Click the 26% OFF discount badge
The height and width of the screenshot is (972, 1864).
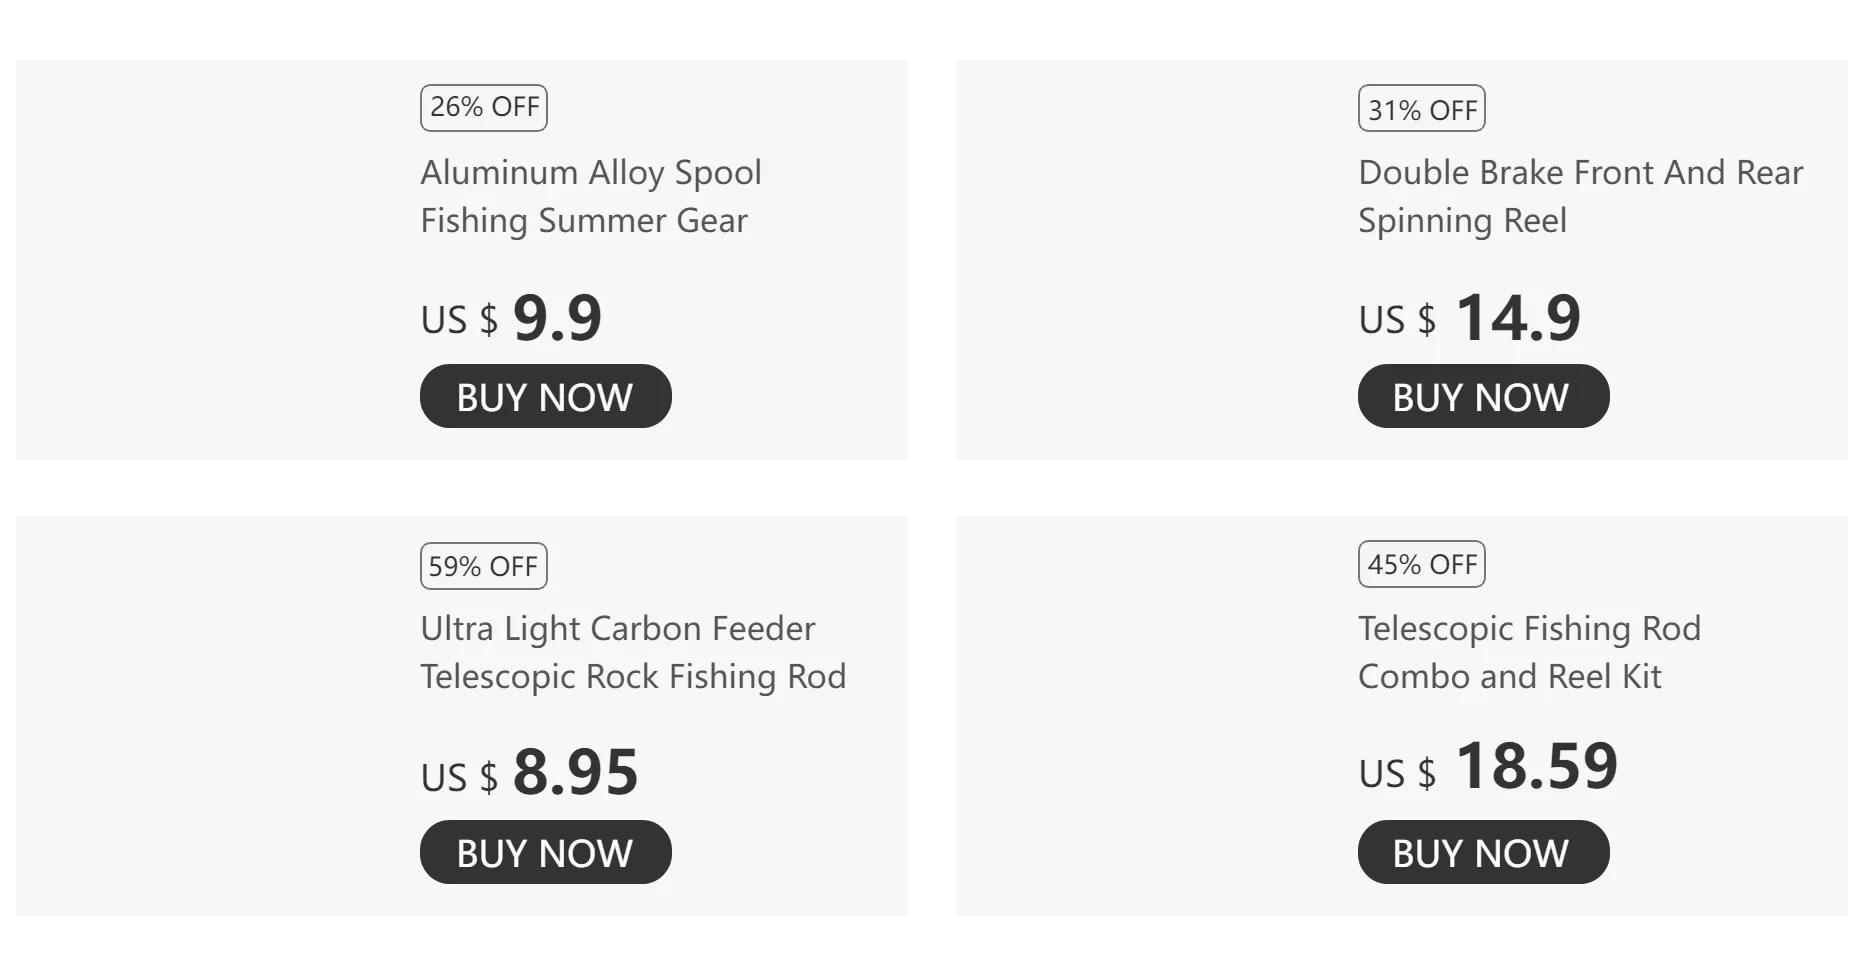(484, 108)
